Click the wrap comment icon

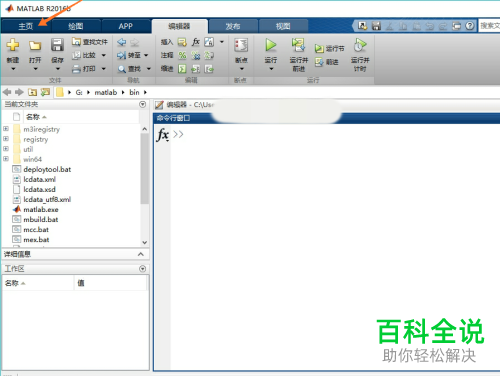pos(209,55)
